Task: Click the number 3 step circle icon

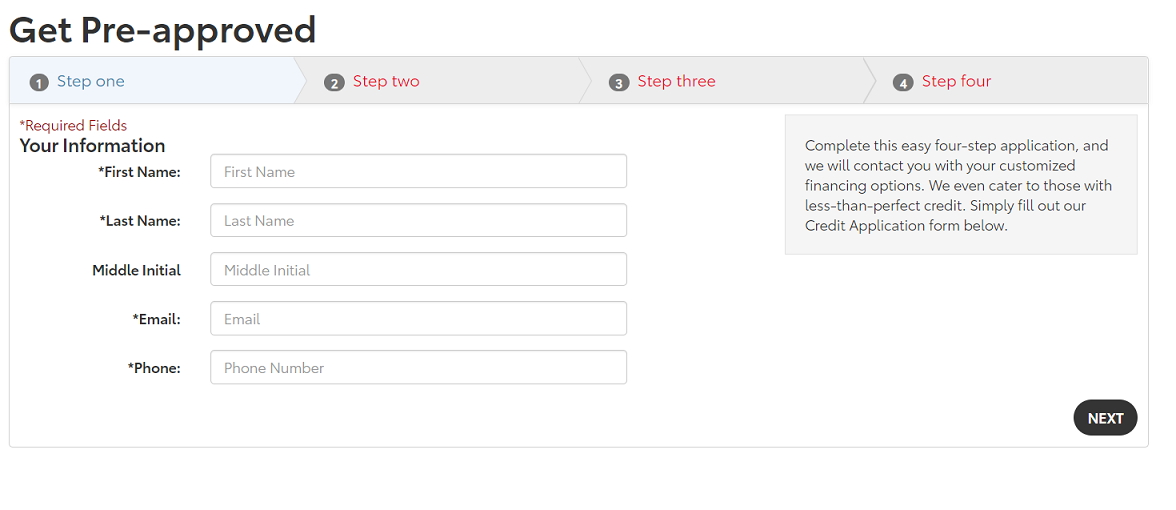Action: tap(619, 83)
